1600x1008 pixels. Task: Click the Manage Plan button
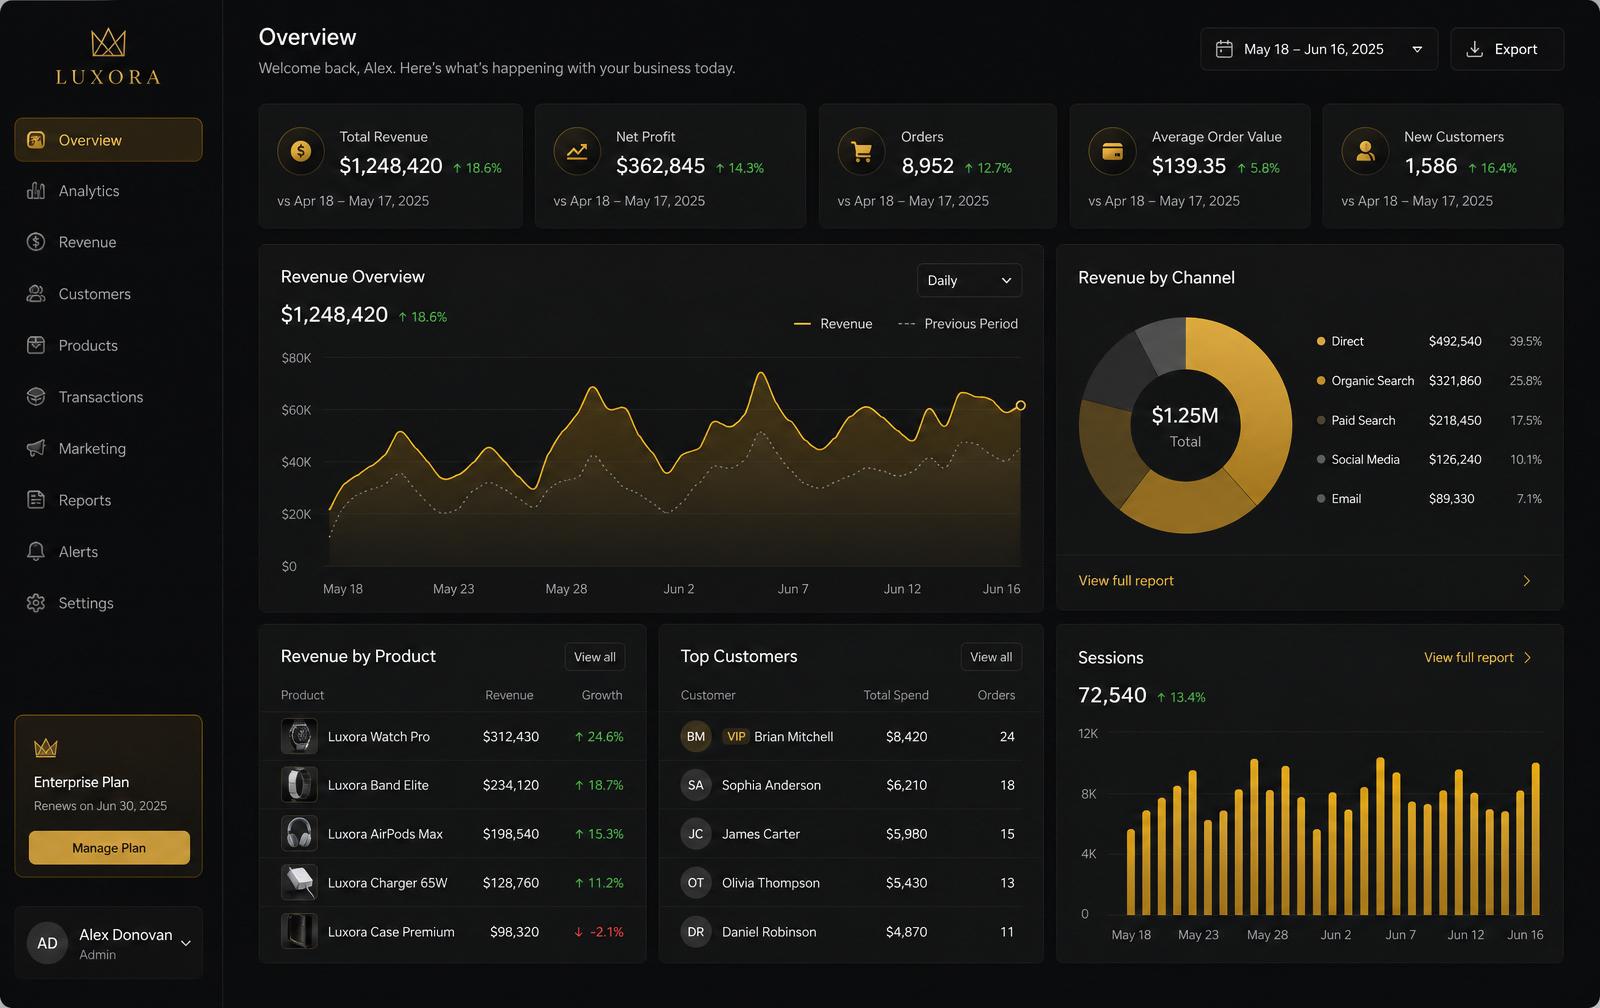pyautogui.click(x=109, y=848)
